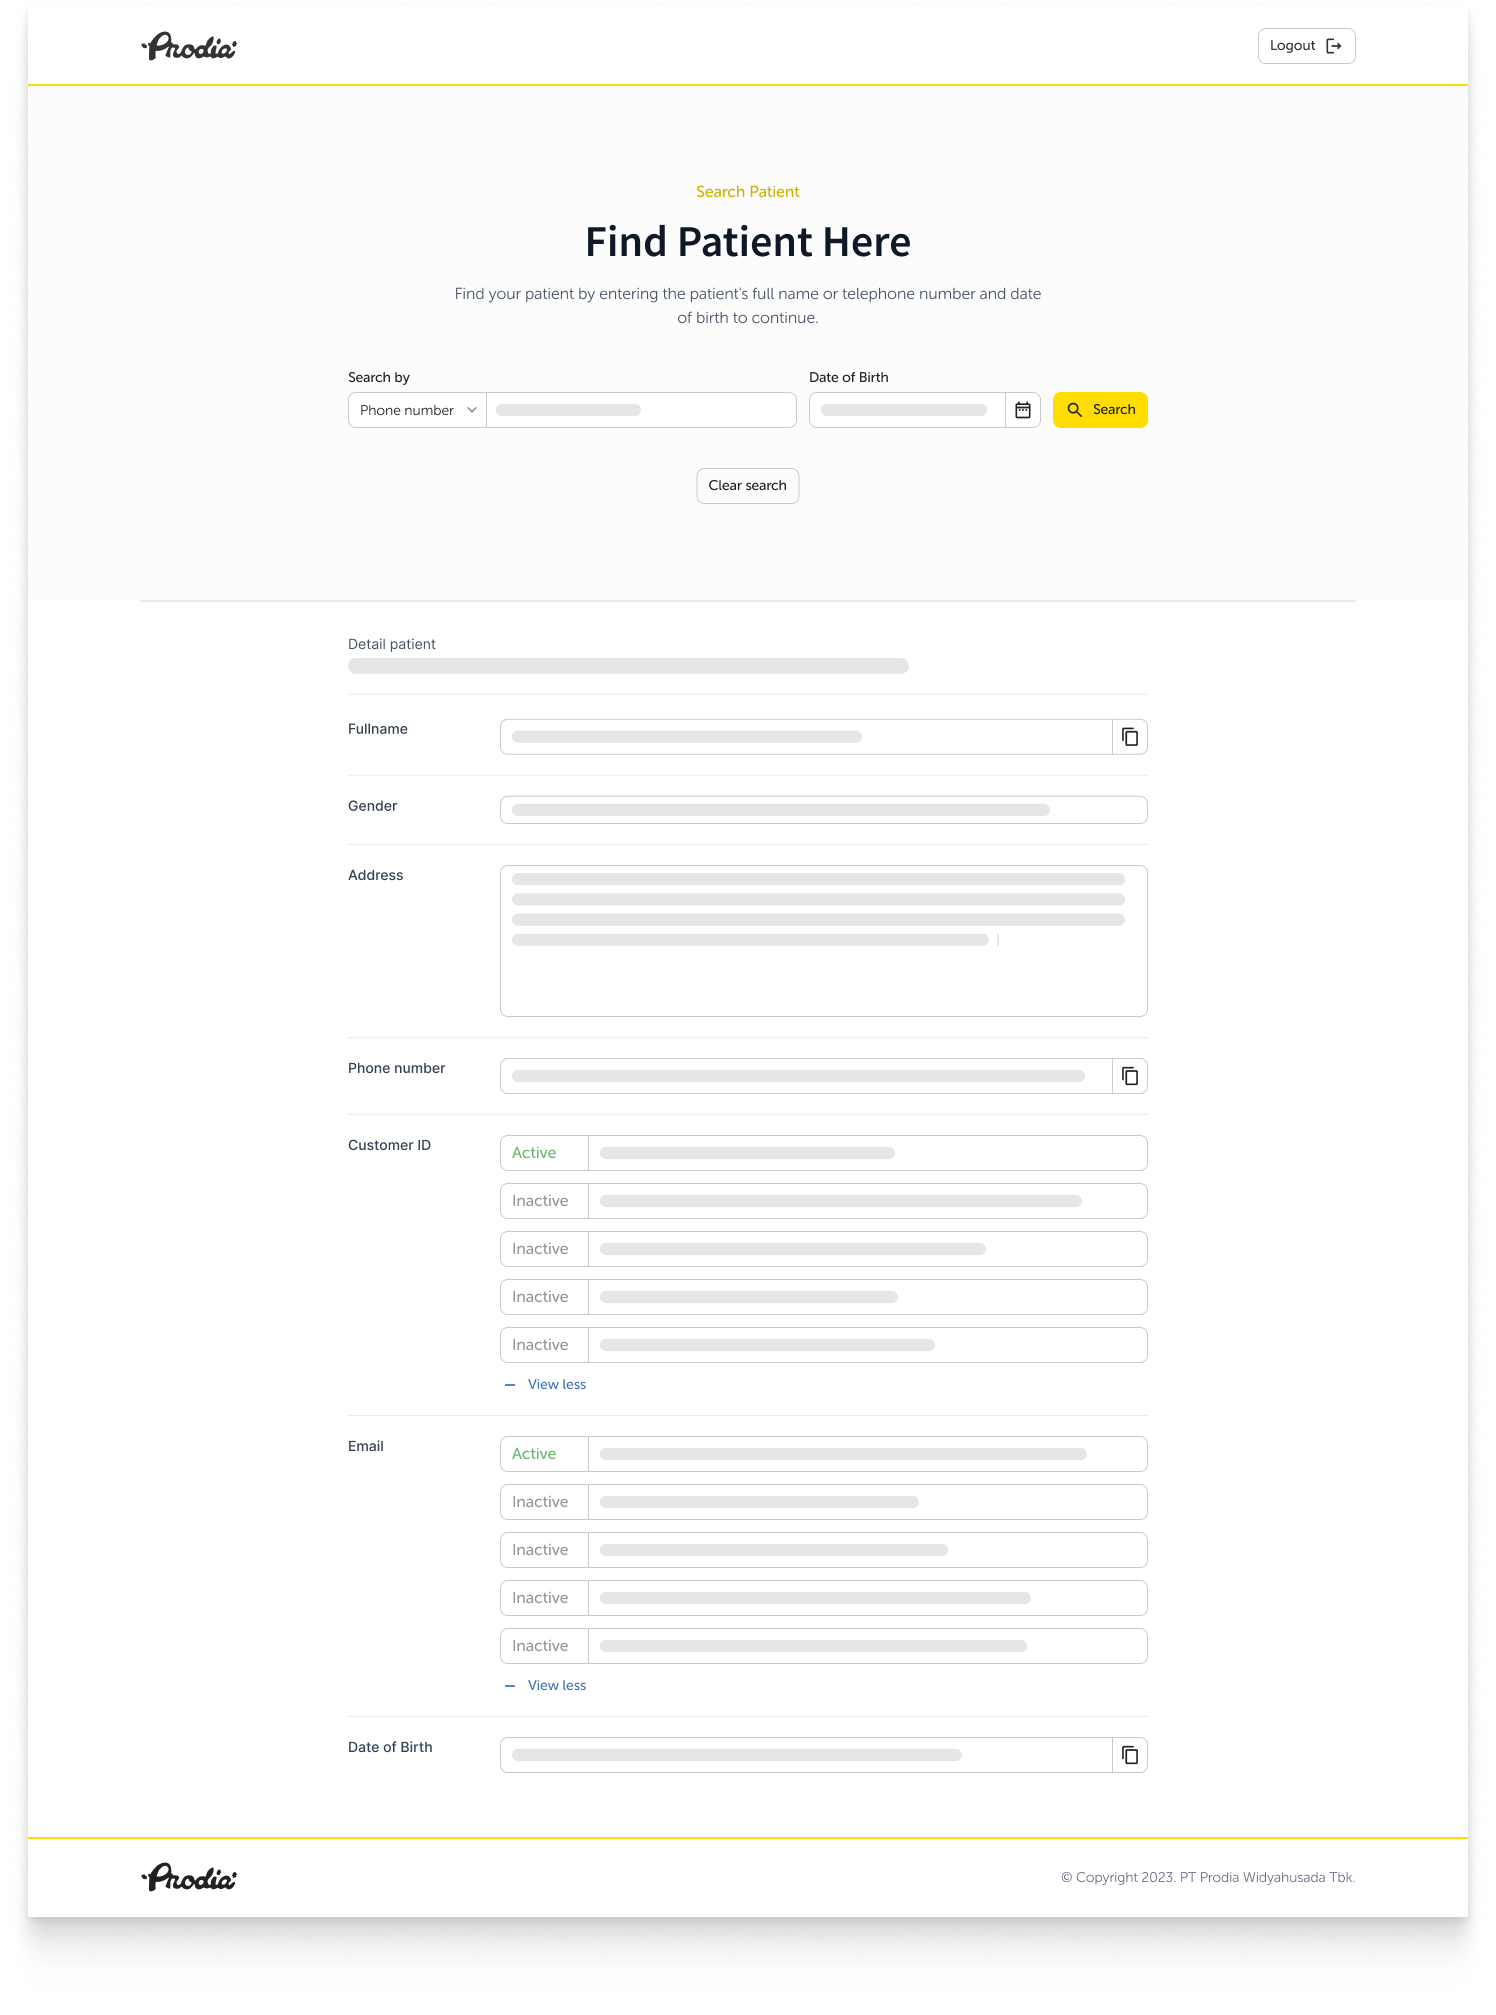Click the Address text area
The height and width of the screenshot is (2015, 1496).
(x=824, y=941)
